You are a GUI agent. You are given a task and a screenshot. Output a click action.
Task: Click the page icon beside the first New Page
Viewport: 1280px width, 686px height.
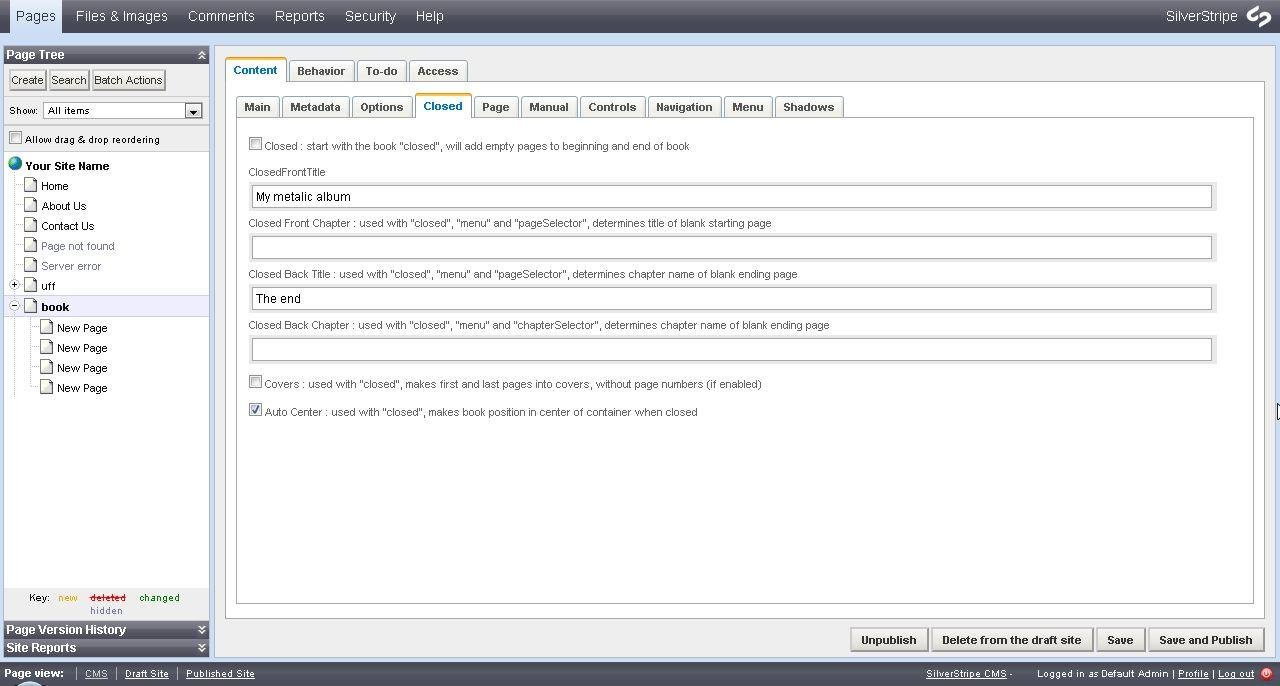click(x=47, y=327)
